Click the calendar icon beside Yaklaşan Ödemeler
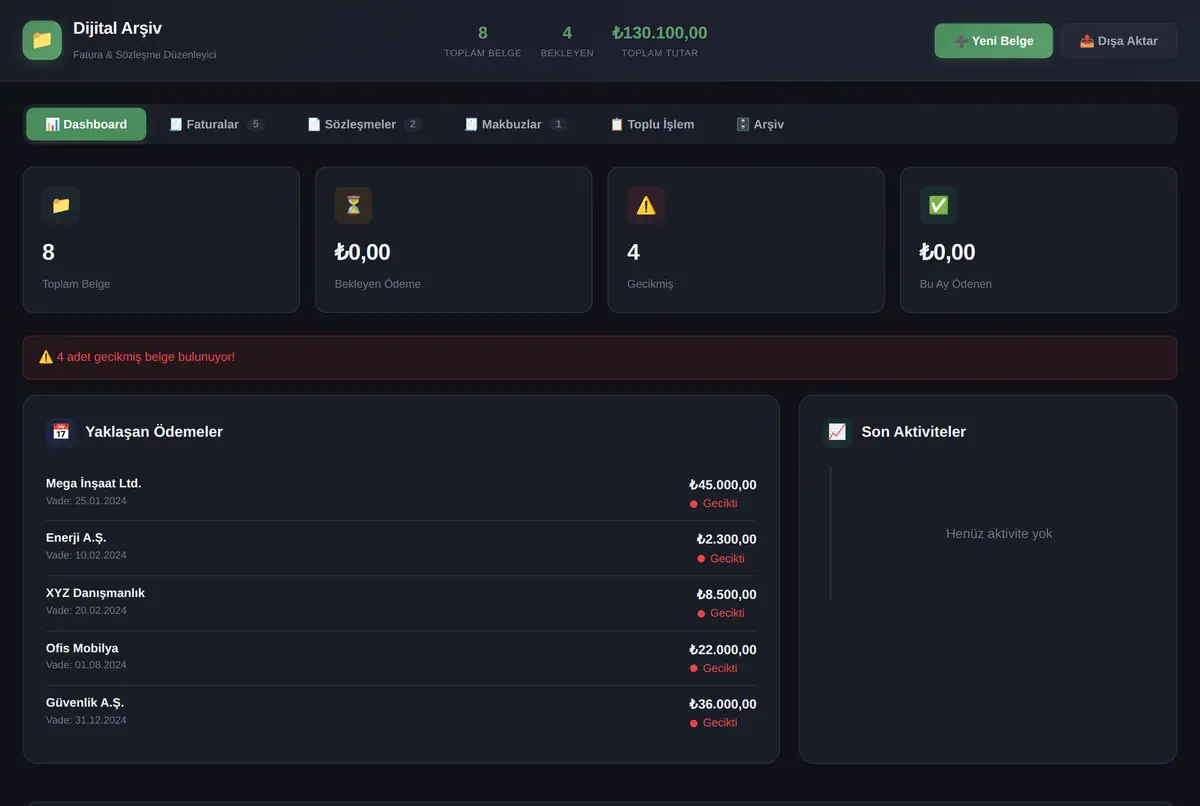This screenshot has width=1200, height=806. click(x=61, y=432)
